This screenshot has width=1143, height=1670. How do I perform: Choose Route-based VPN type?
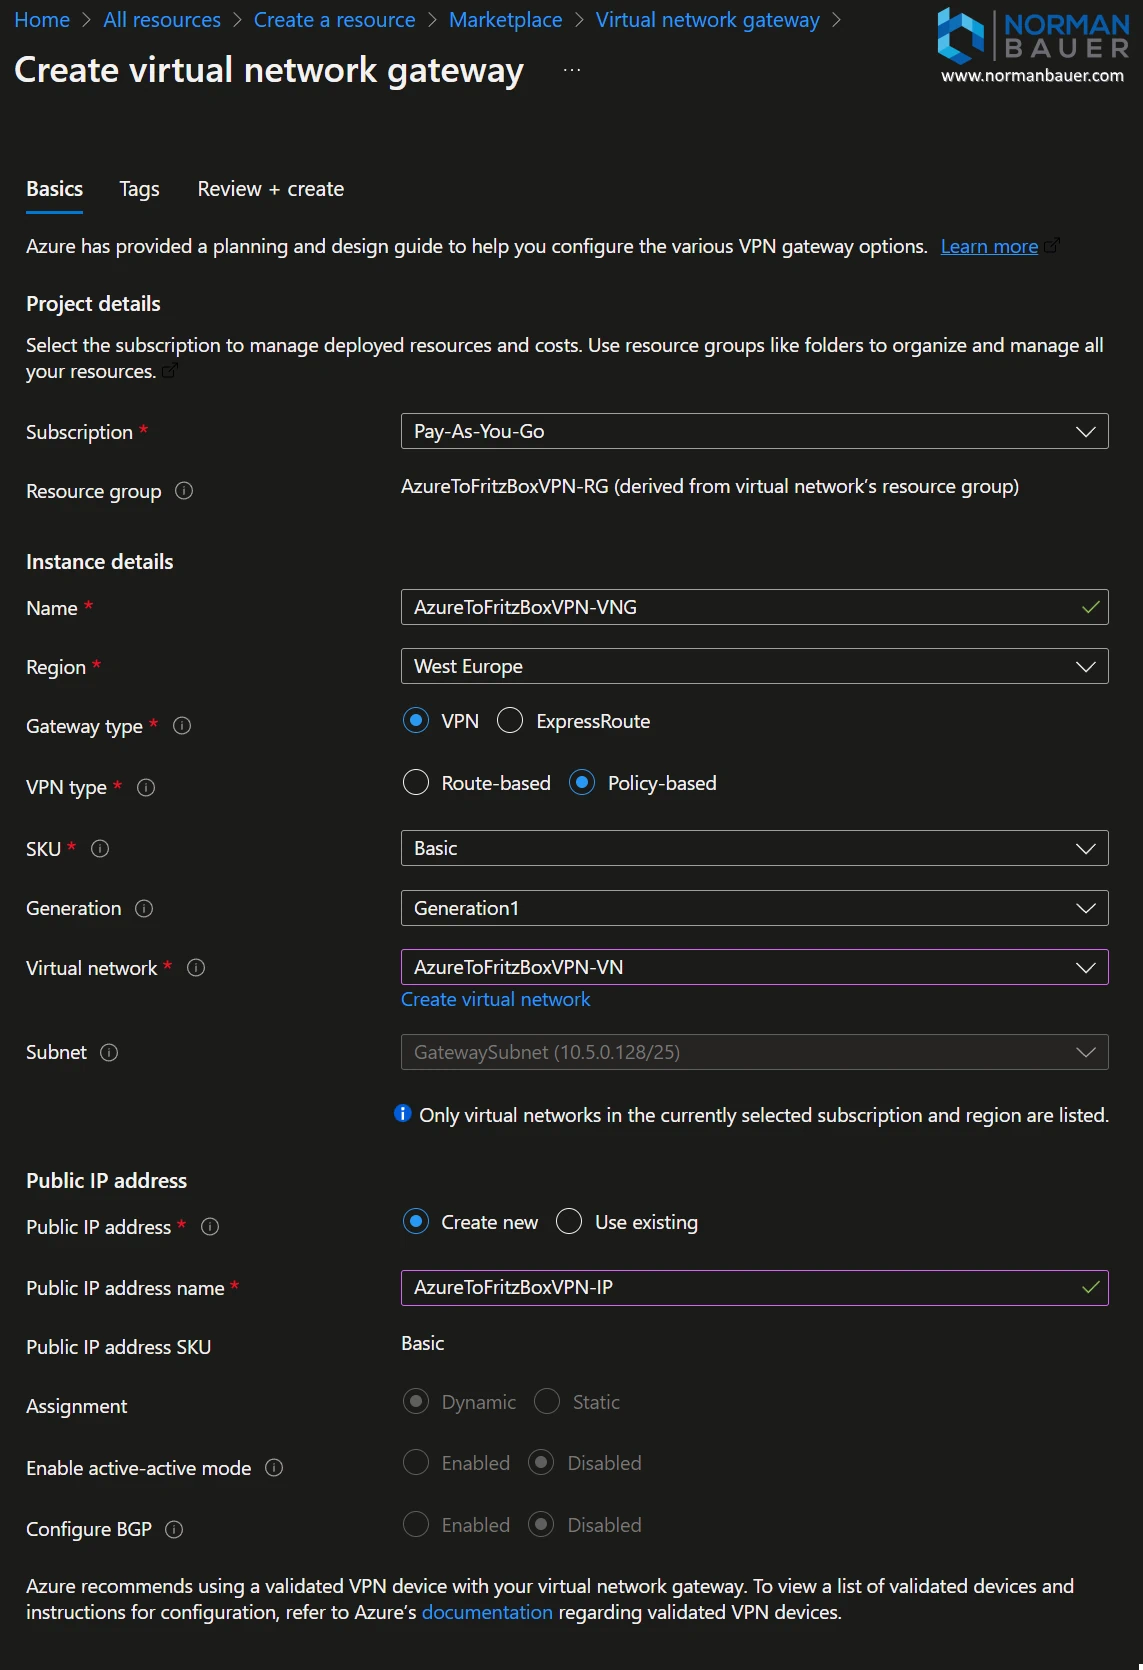tap(416, 783)
